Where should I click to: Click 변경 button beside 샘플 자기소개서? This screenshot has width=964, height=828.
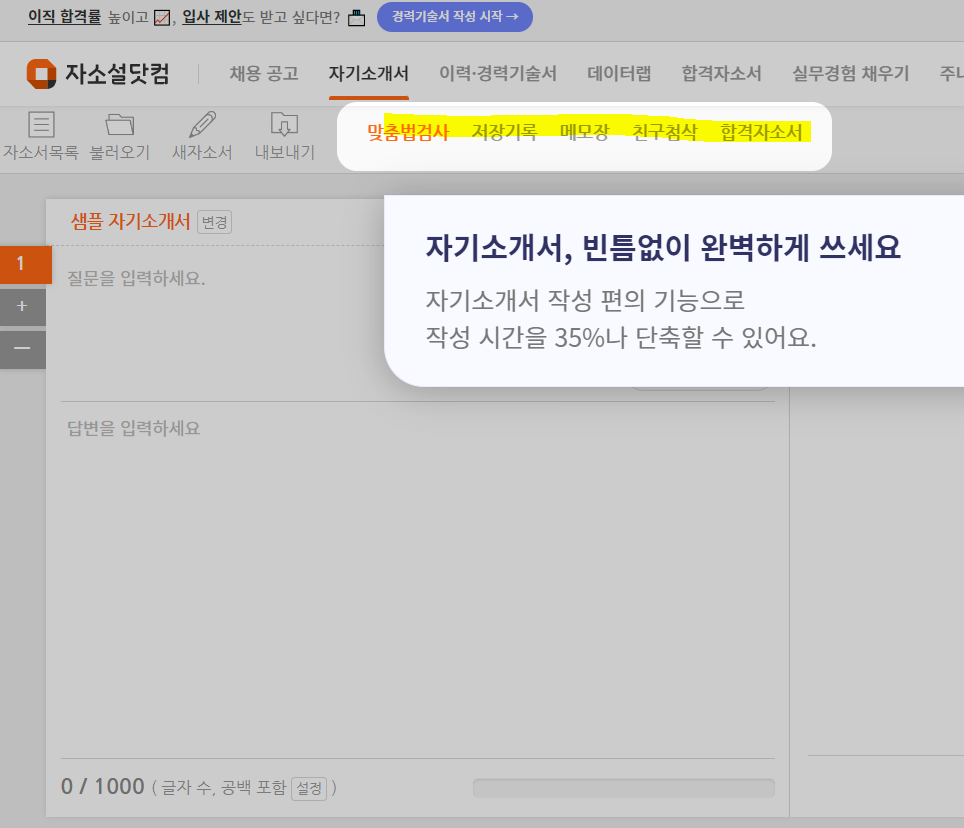[x=215, y=222]
